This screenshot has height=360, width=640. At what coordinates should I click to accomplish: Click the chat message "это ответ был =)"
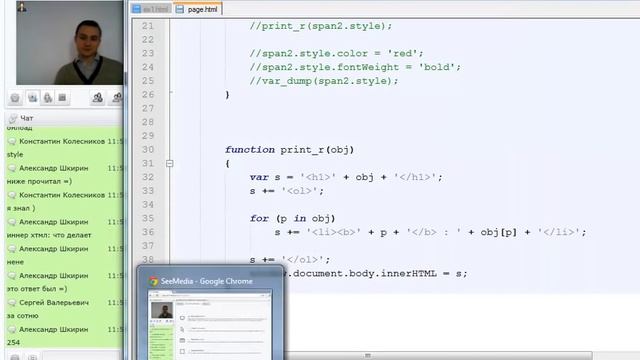(x=37, y=289)
